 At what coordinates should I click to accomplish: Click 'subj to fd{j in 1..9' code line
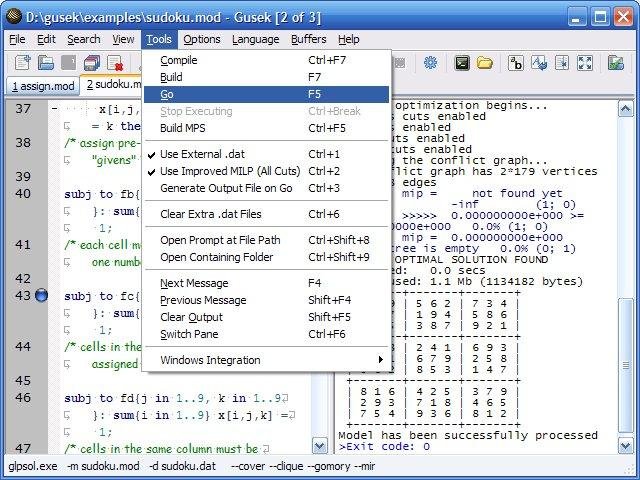(176, 398)
